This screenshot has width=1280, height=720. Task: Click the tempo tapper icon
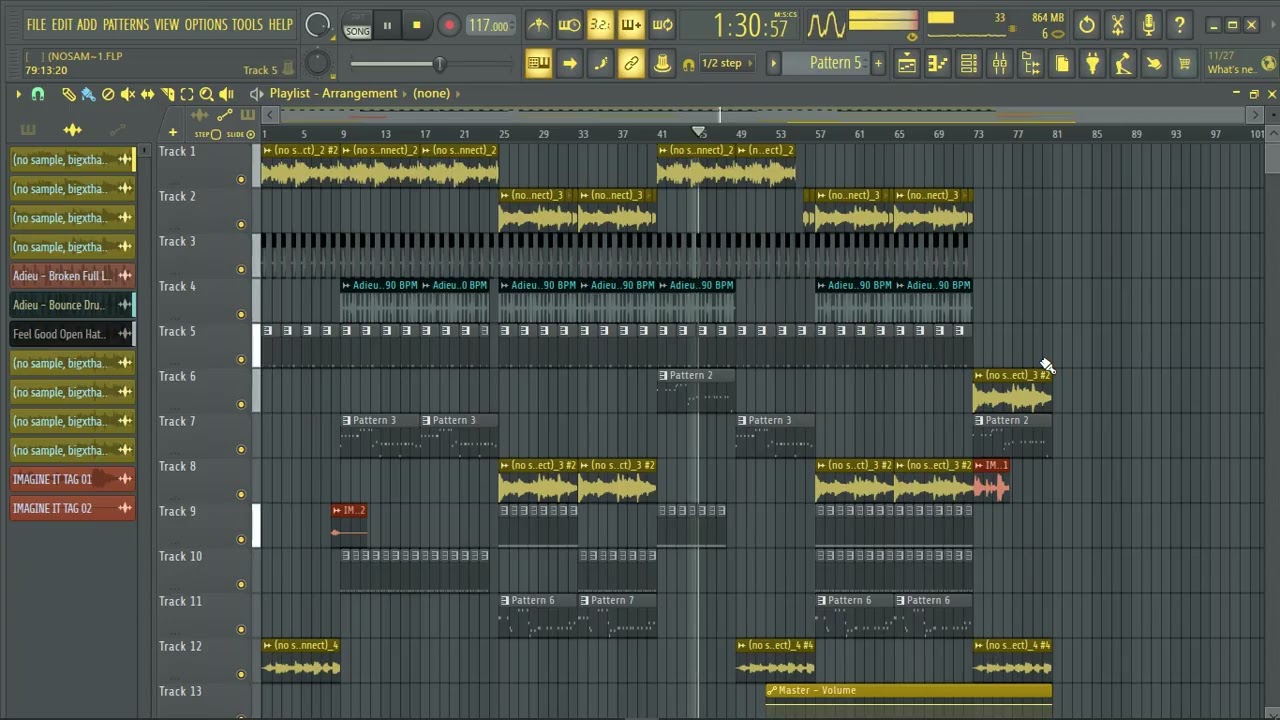click(1123, 64)
